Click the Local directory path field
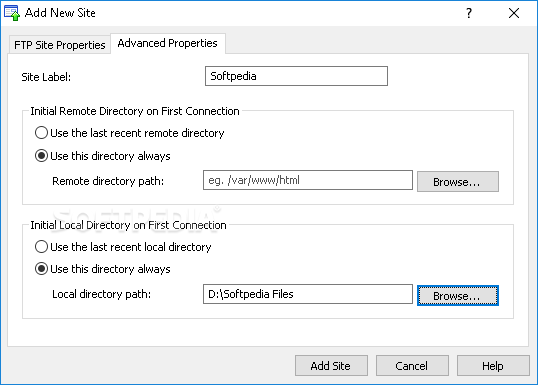The width and height of the screenshot is (538, 385). (308, 294)
